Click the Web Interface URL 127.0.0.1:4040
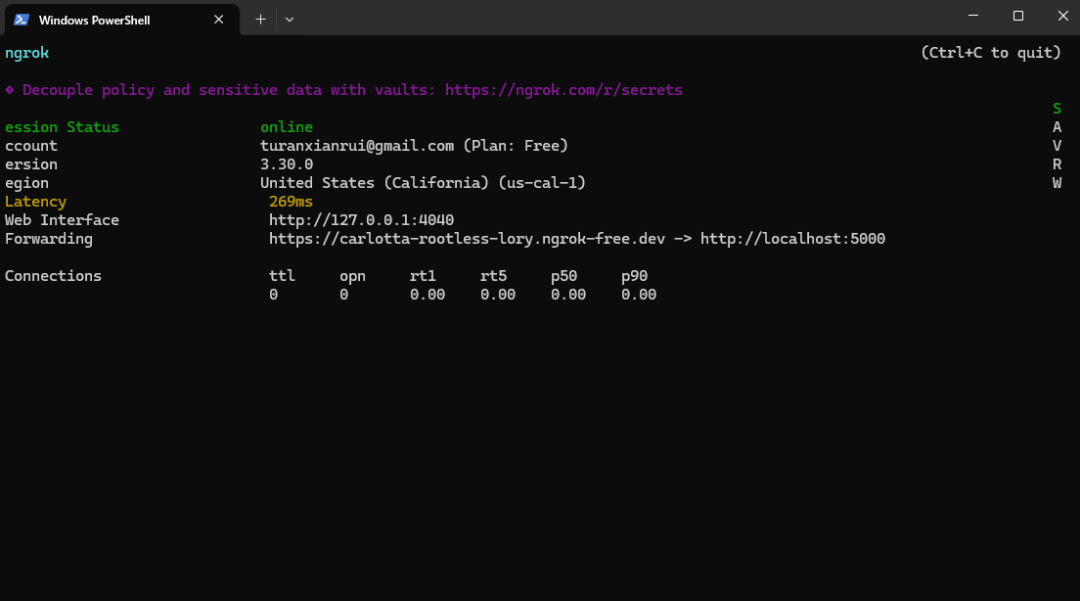This screenshot has height=601, width=1080. tap(361, 220)
